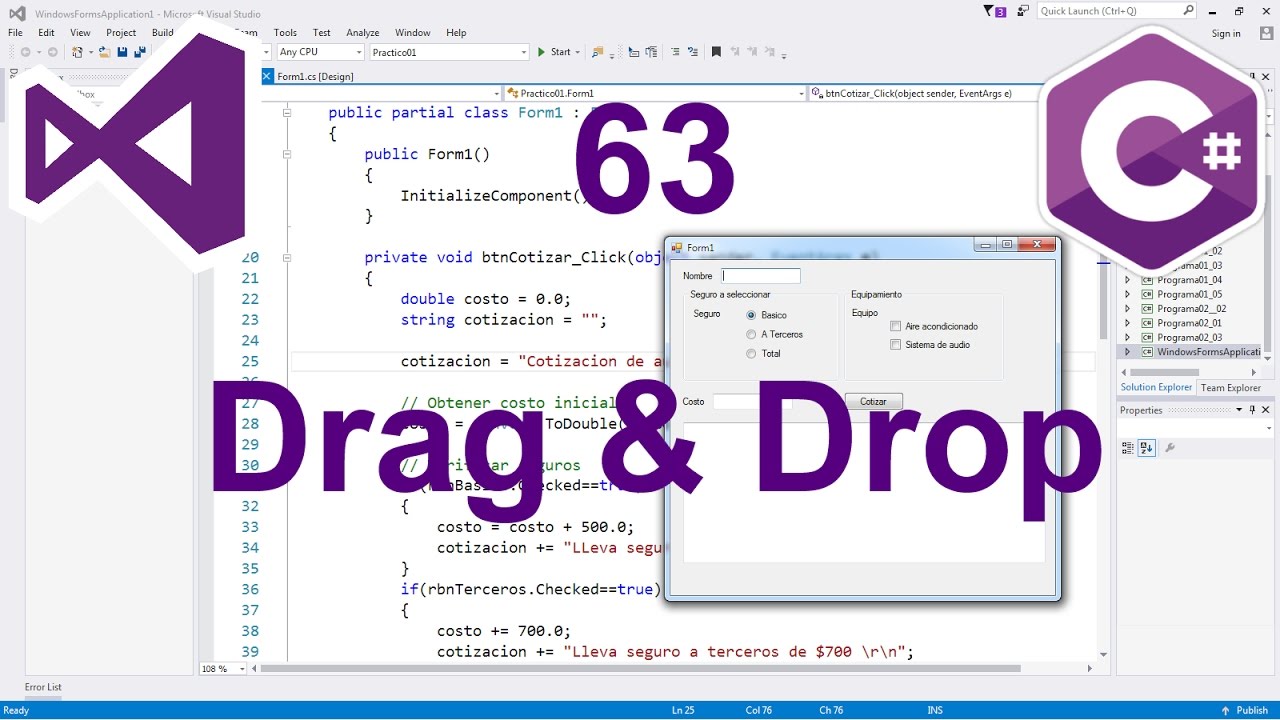Open the Properties window options dropdown arrow

click(1239, 410)
